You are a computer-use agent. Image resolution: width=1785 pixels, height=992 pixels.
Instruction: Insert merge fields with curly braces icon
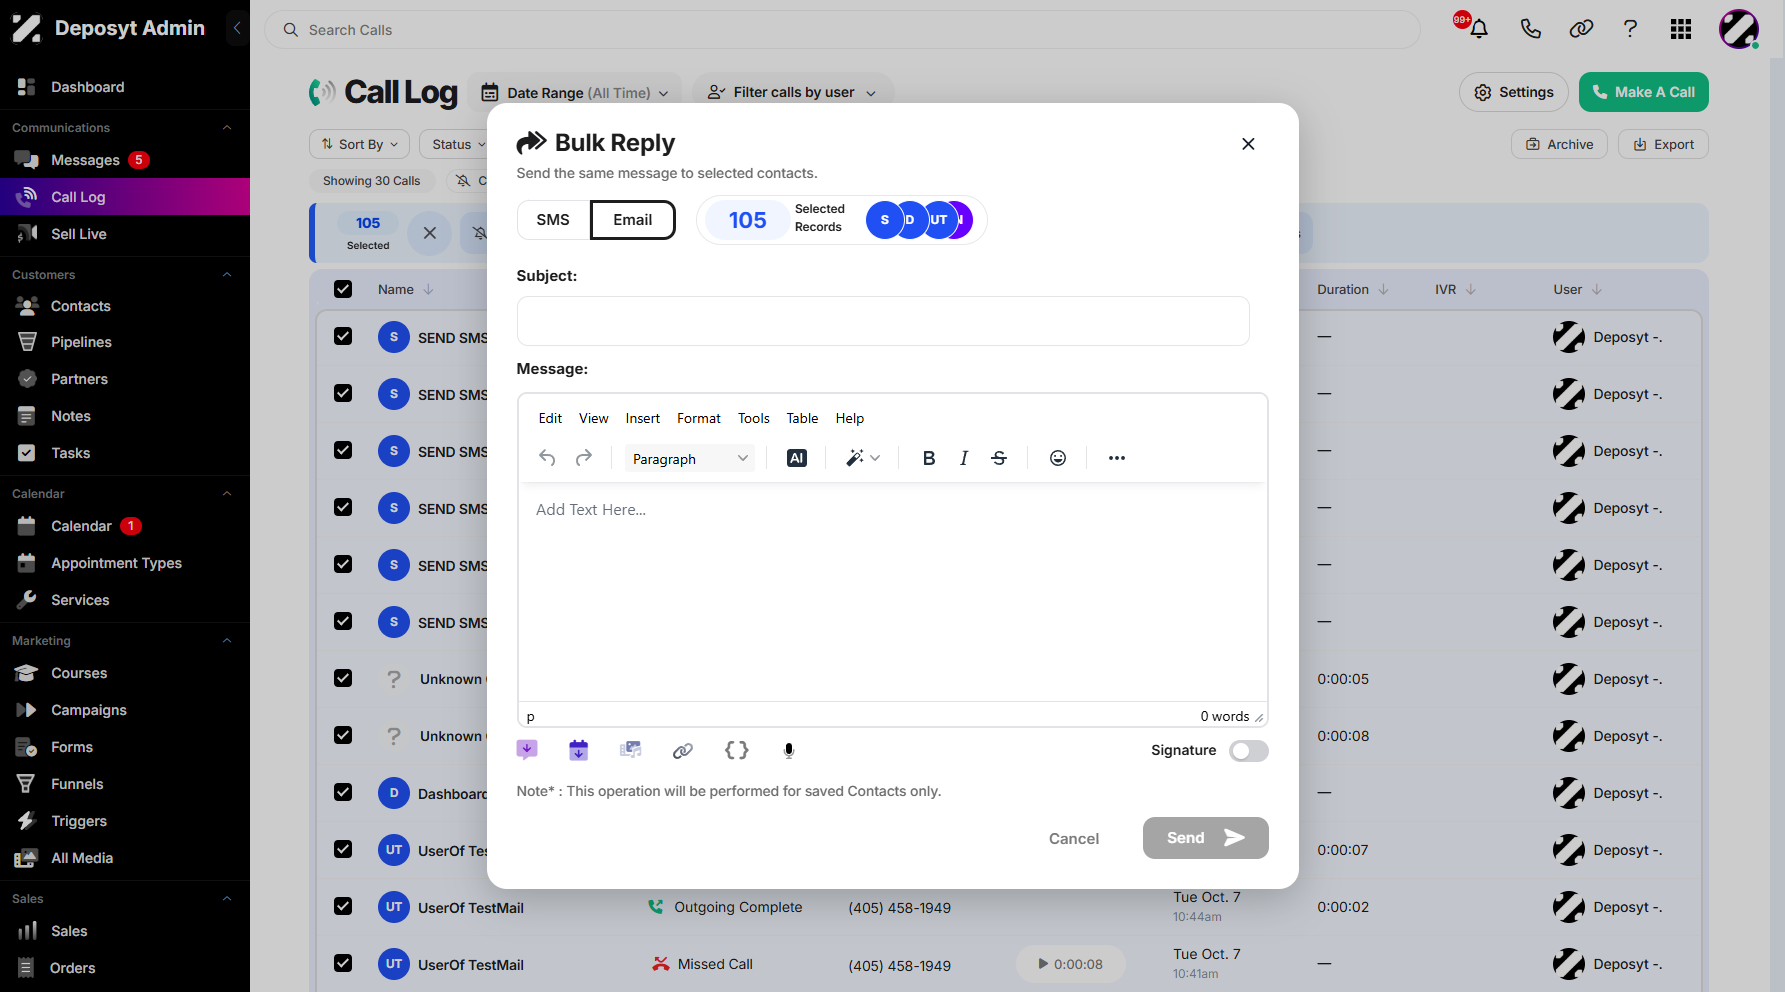pos(737,750)
